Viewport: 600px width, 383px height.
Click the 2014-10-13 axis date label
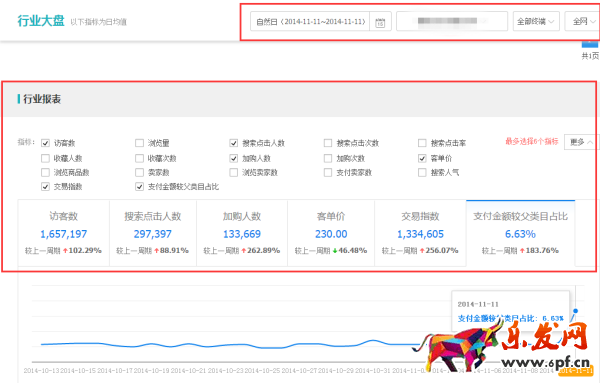tap(41, 370)
